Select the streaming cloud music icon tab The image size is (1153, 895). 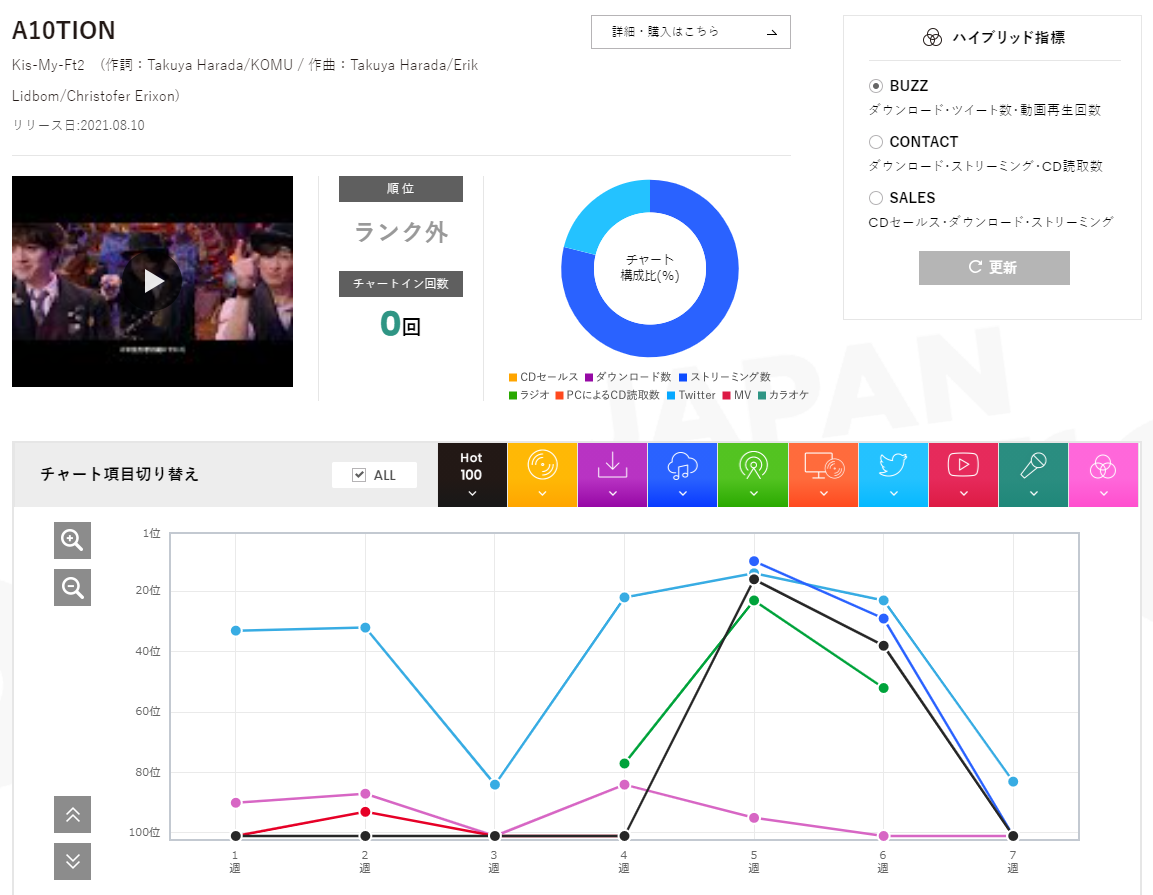coord(682,474)
